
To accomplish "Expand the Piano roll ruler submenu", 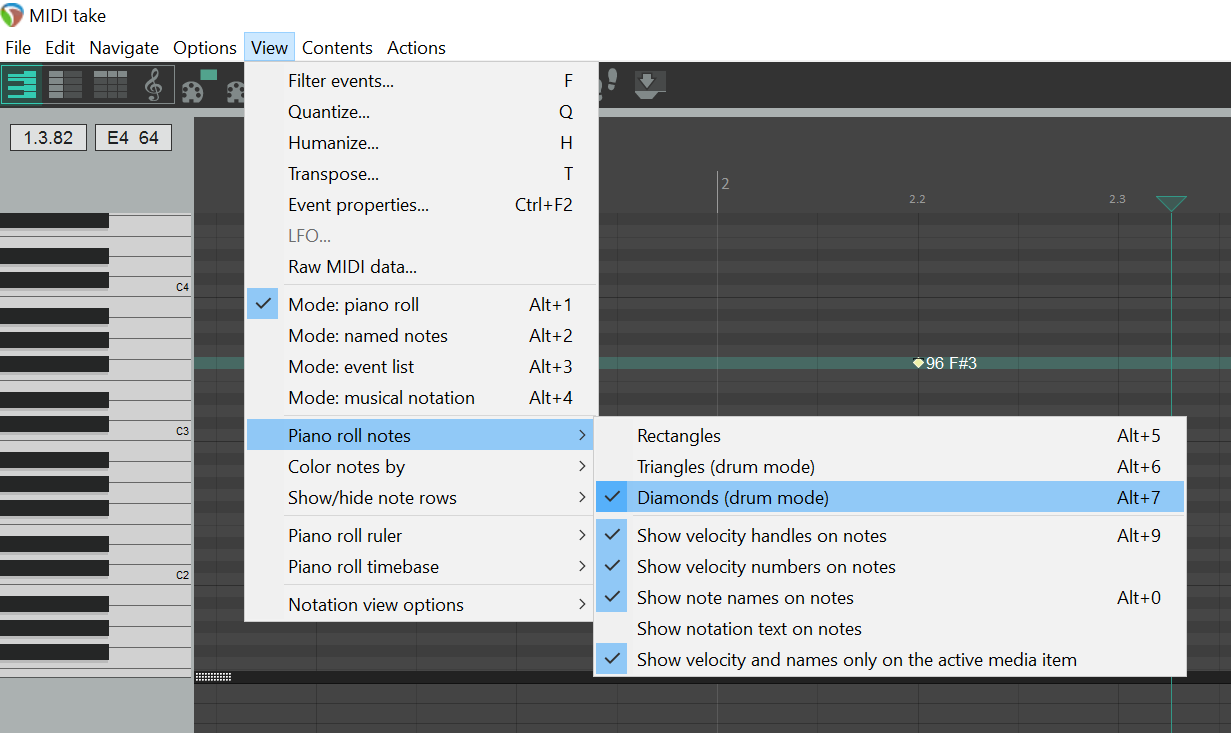I will coord(345,536).
